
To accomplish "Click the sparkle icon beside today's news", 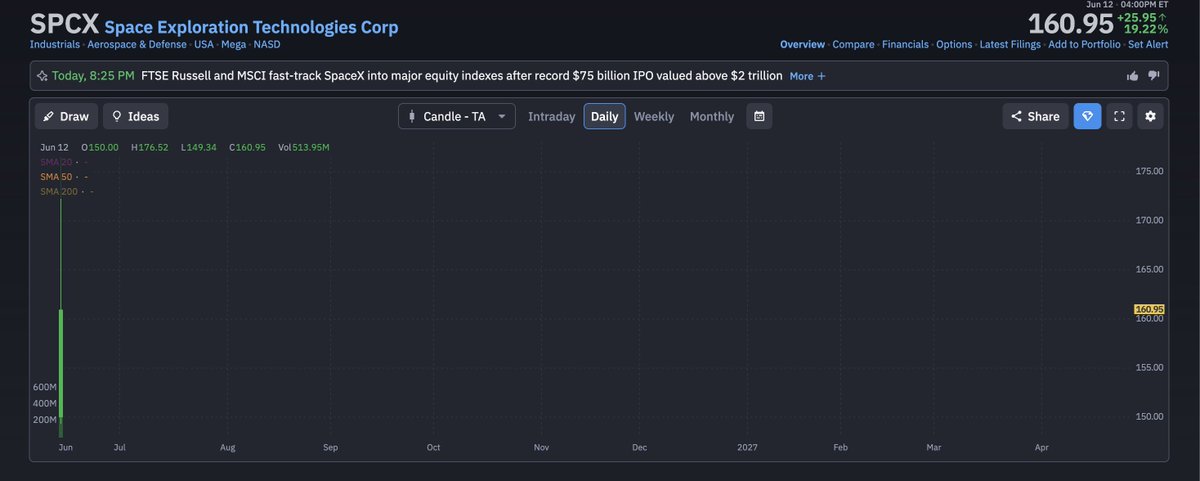I will 42,76.
